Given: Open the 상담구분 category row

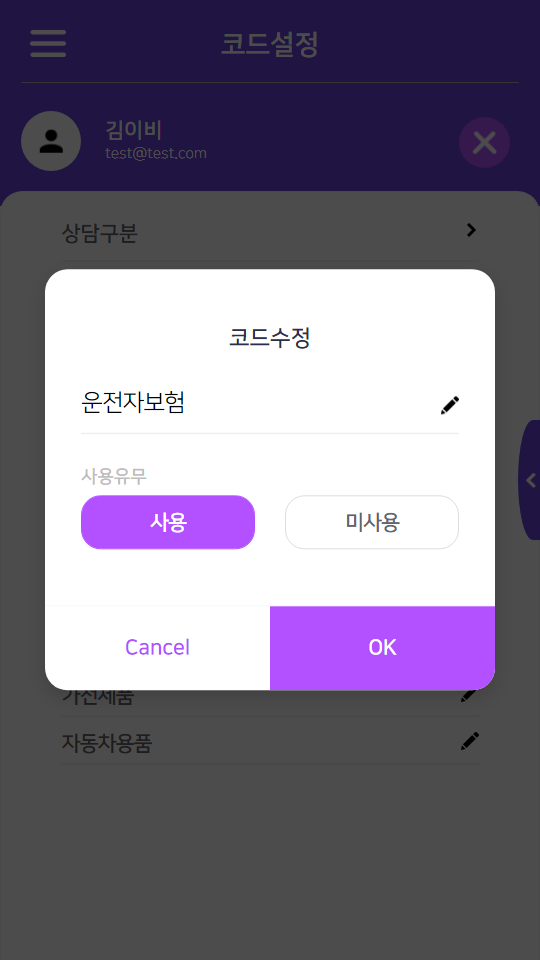Looking at the screenshot, I should (x=270, y=233).
